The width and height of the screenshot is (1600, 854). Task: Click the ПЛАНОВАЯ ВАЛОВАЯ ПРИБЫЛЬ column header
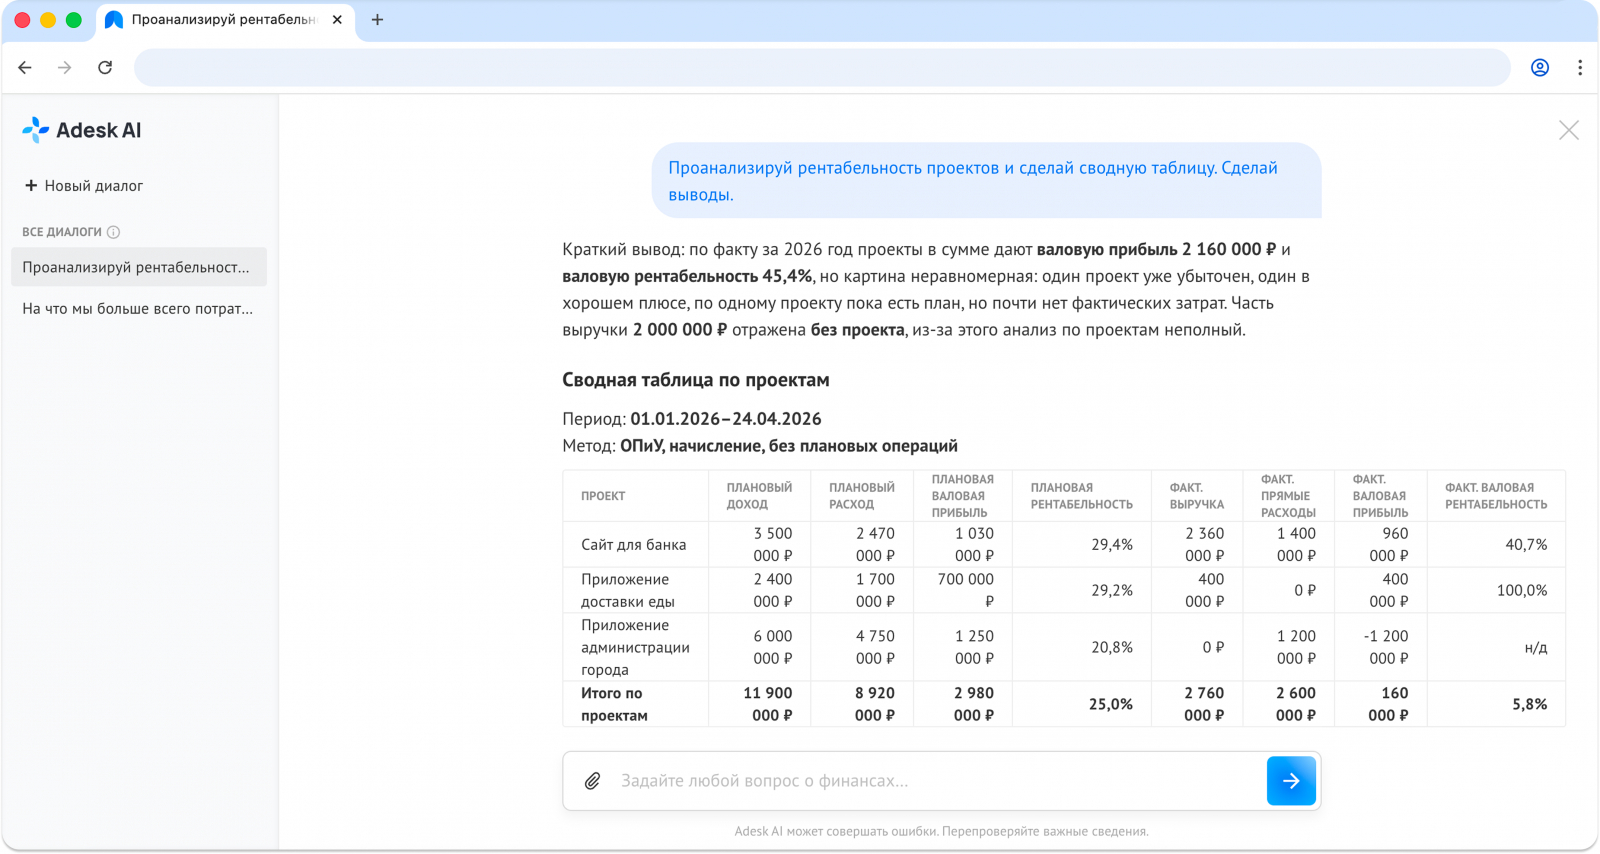[962, 496]
